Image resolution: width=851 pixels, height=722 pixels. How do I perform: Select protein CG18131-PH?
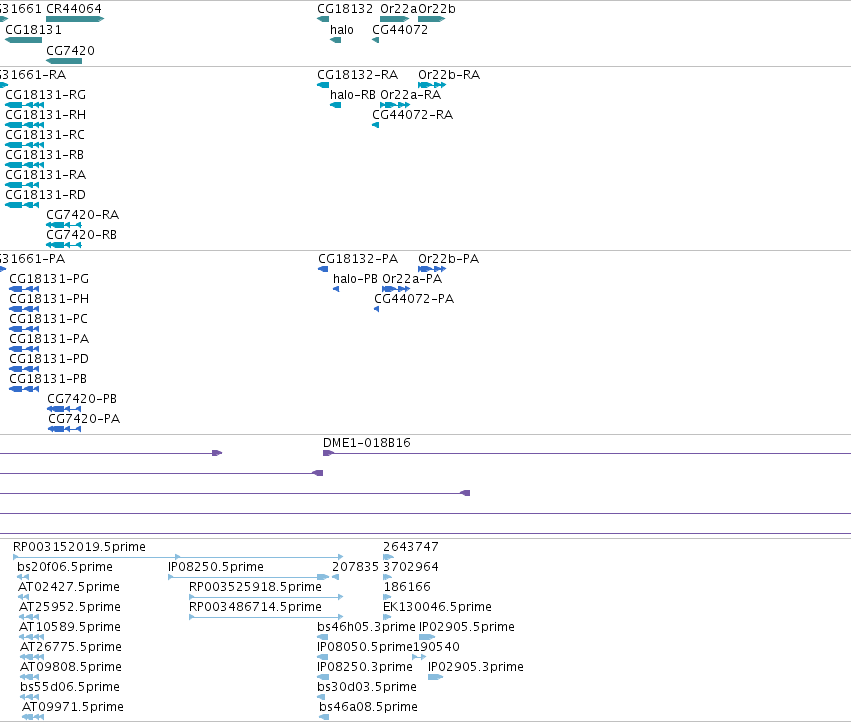[49, 299]
